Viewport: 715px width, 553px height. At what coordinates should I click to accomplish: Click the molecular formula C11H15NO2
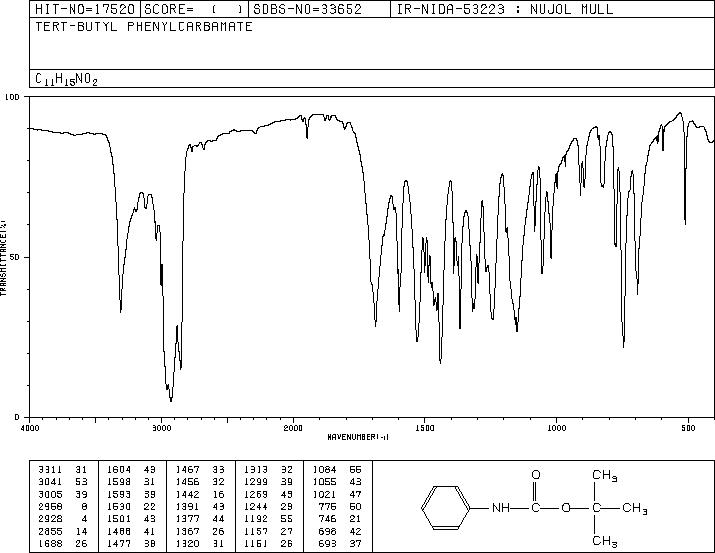[x=67, y=79]
